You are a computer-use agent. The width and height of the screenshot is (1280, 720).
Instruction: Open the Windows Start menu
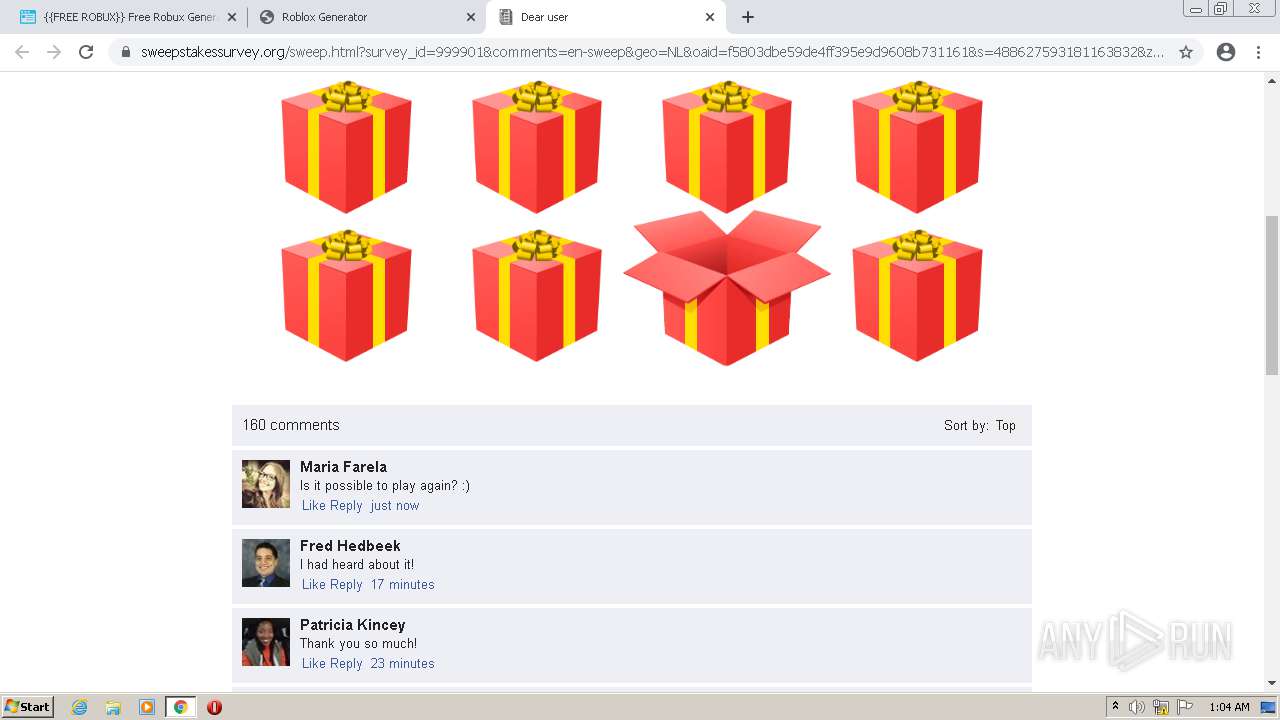pos(28,707)
